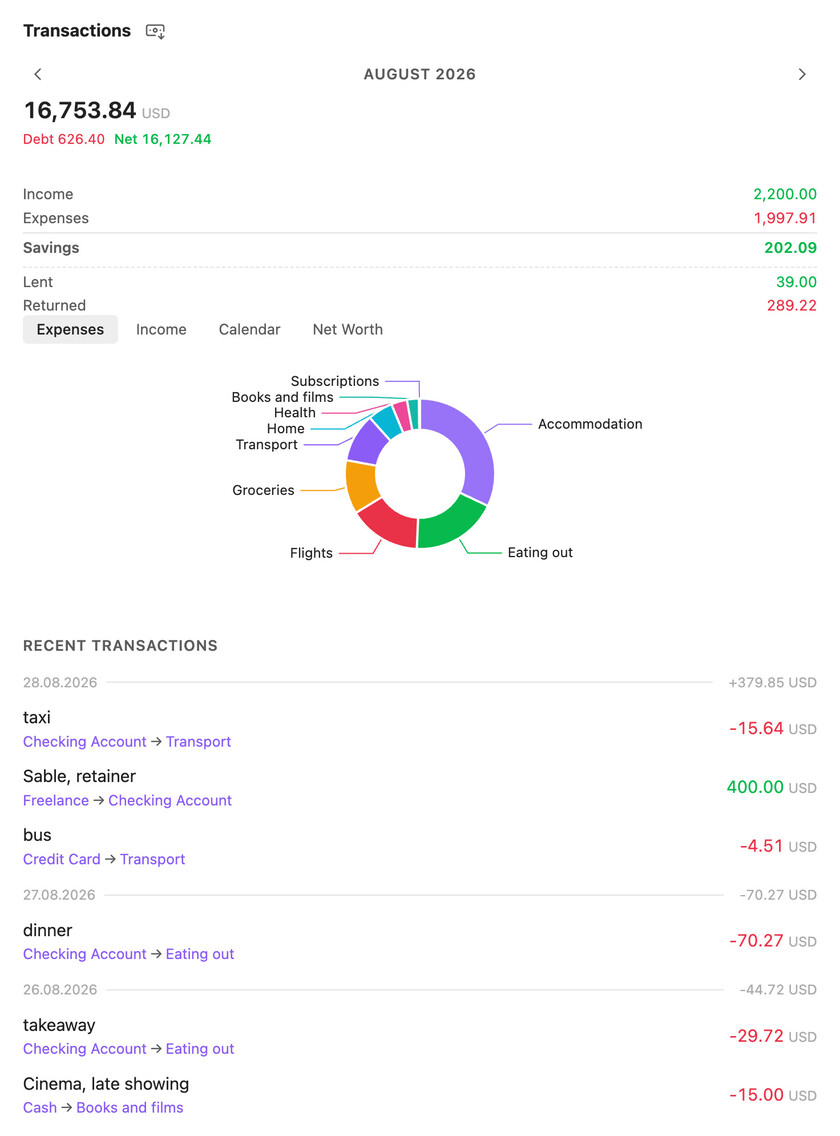Click the Income amount 2,200.00

click(785, 194)
